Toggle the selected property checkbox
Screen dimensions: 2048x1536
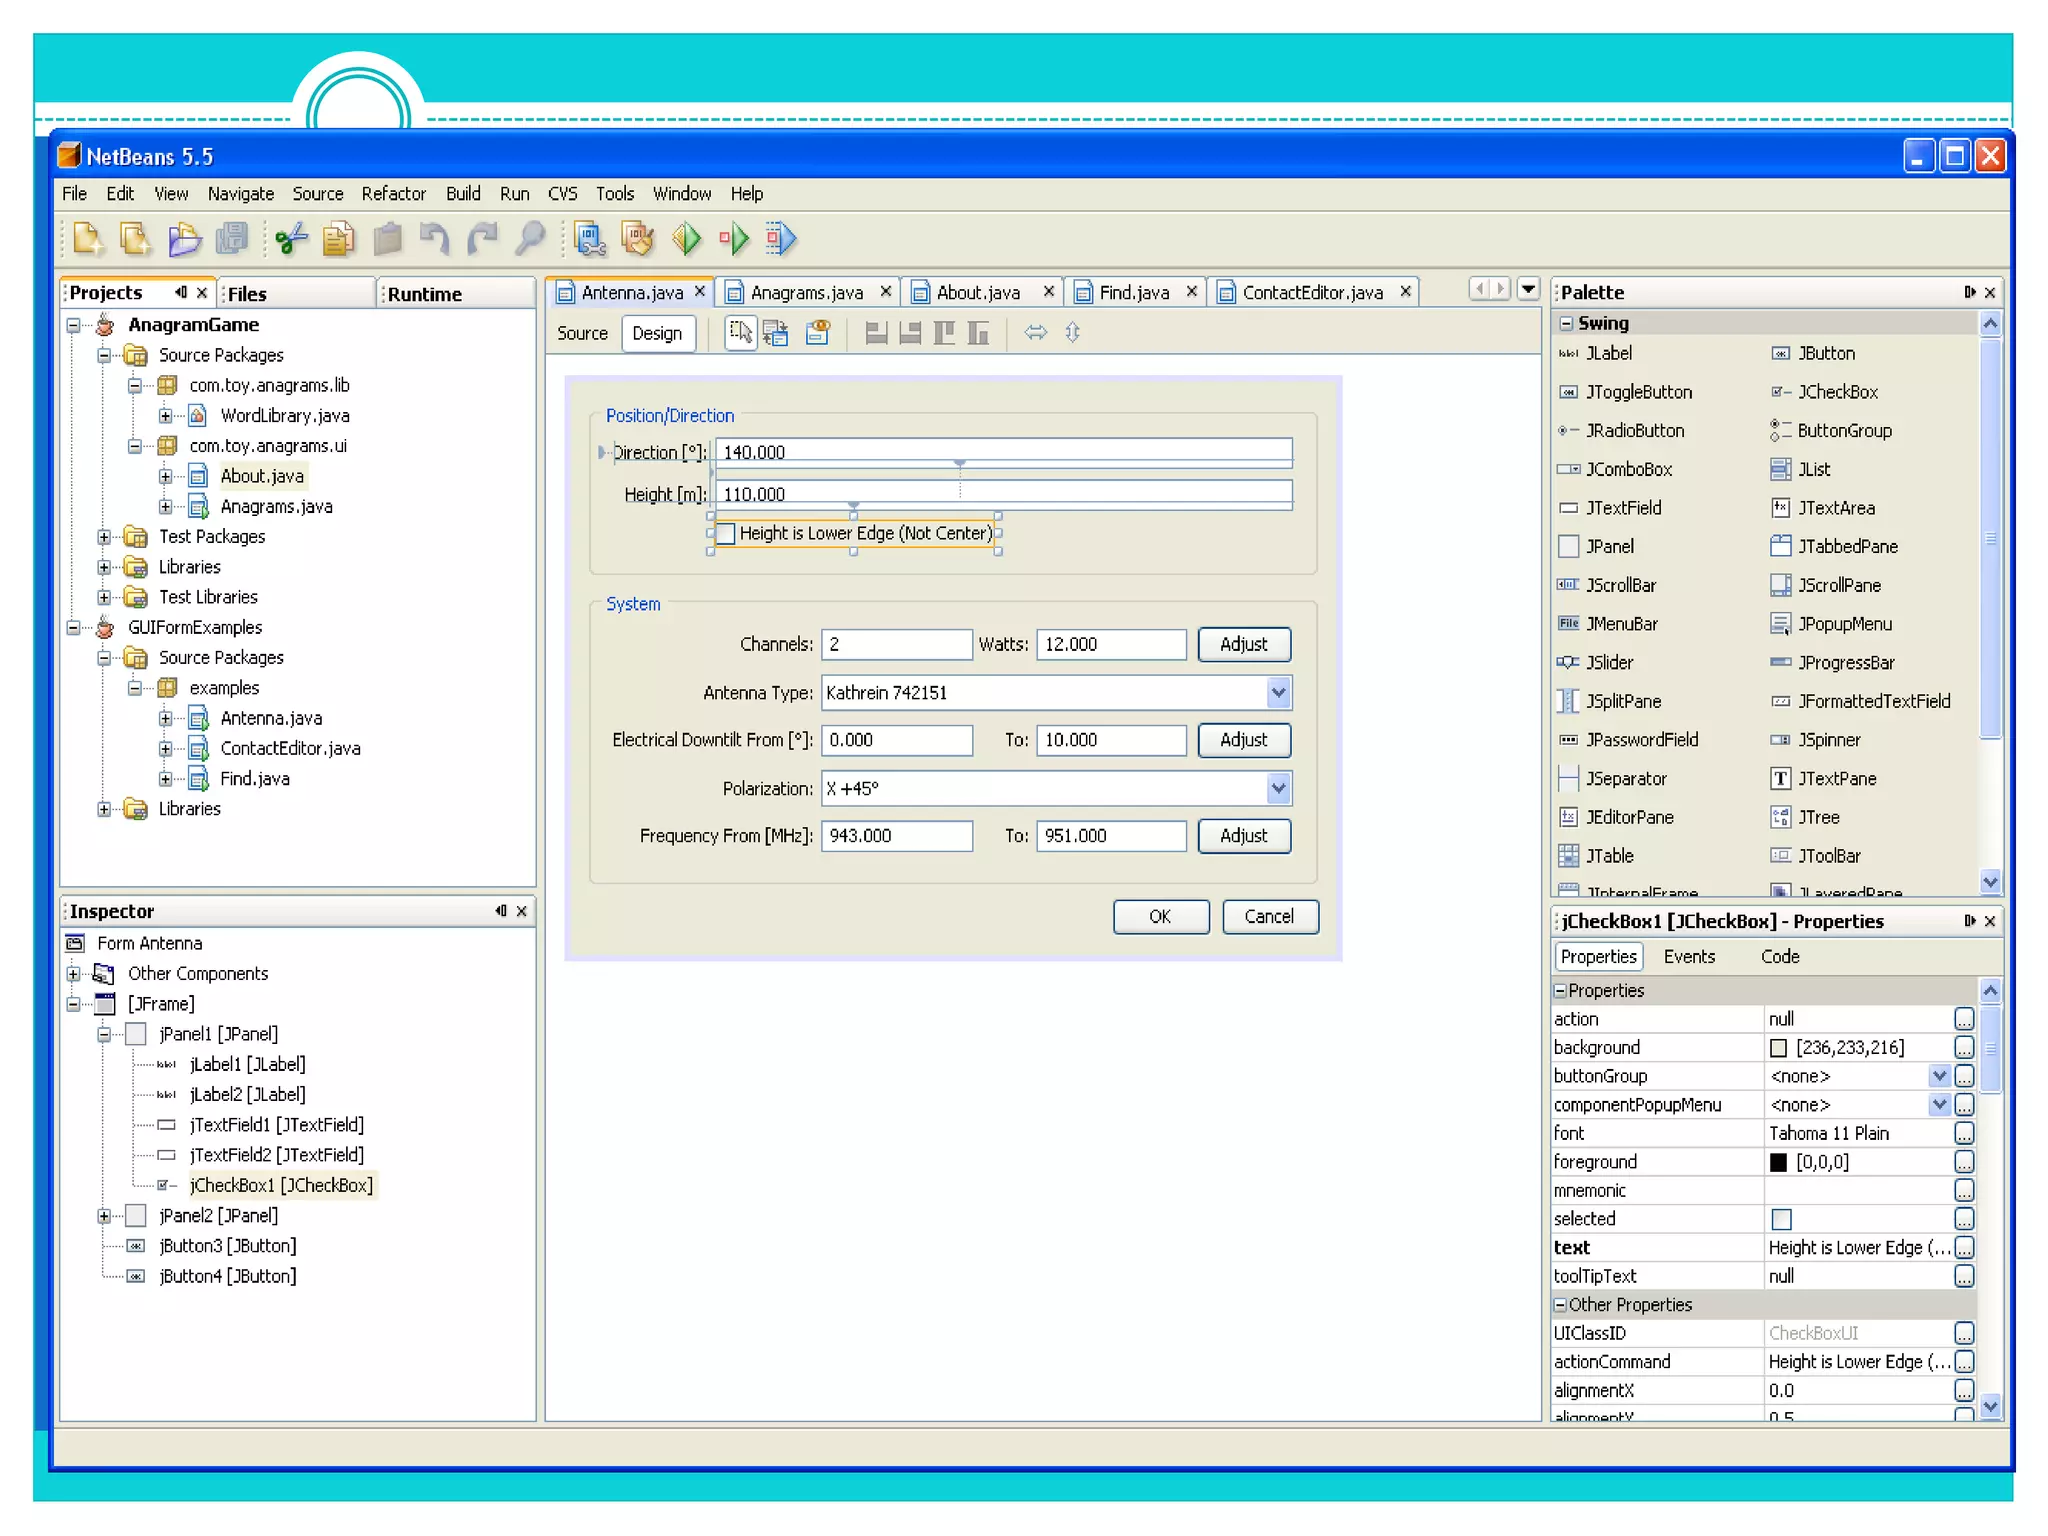(1781, 1219)
